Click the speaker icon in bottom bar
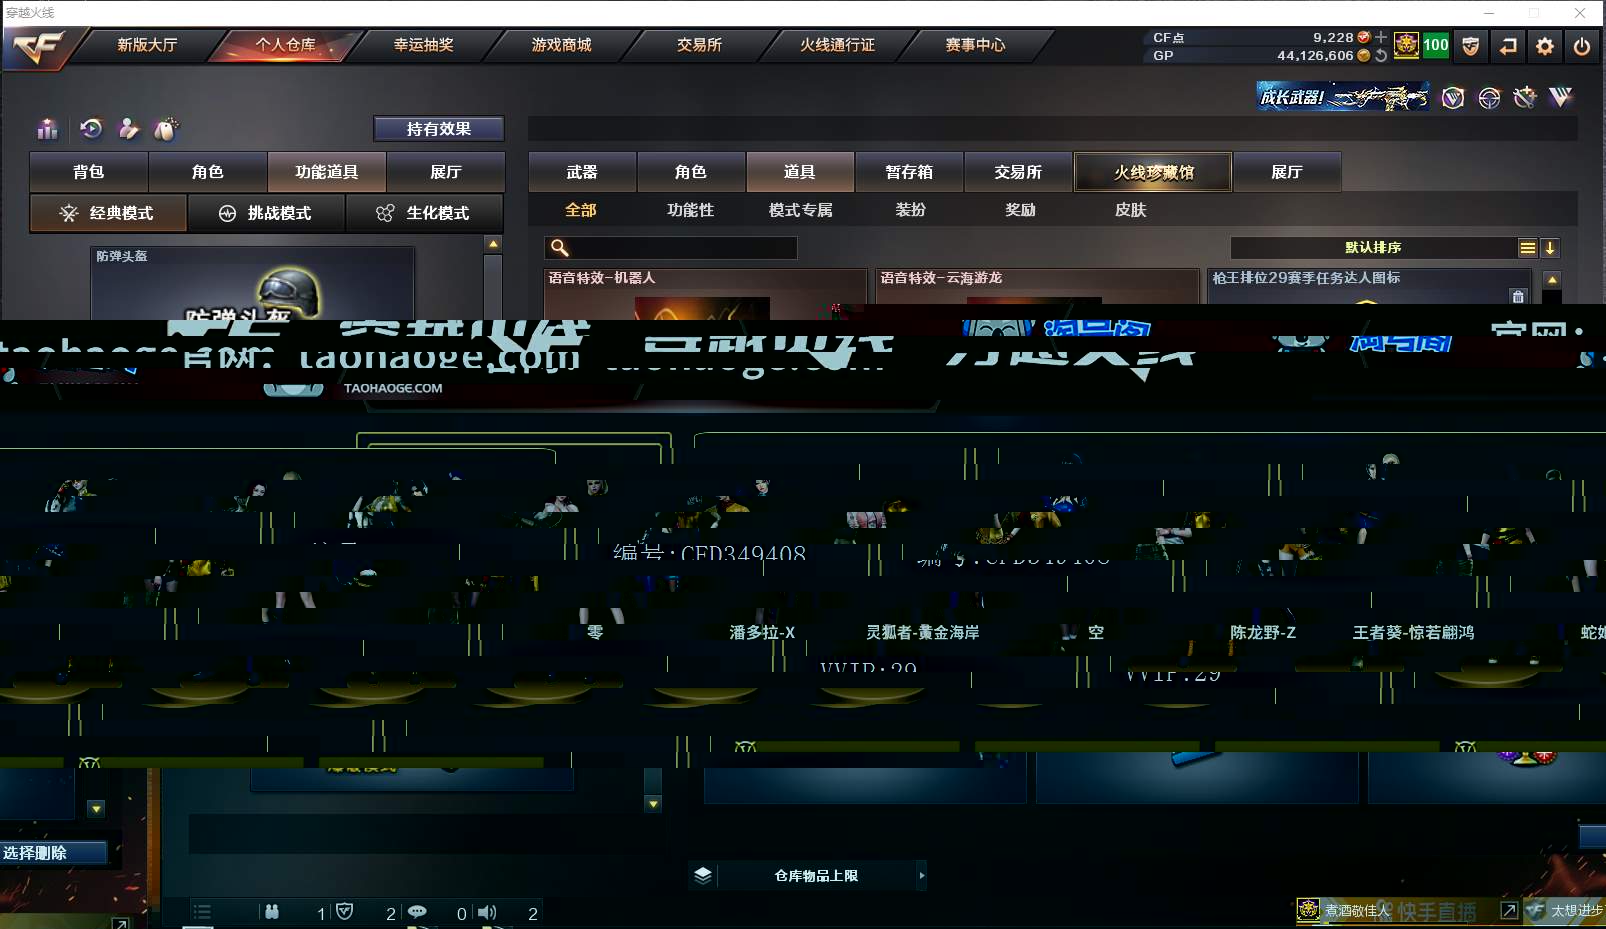 click(487, 912)
